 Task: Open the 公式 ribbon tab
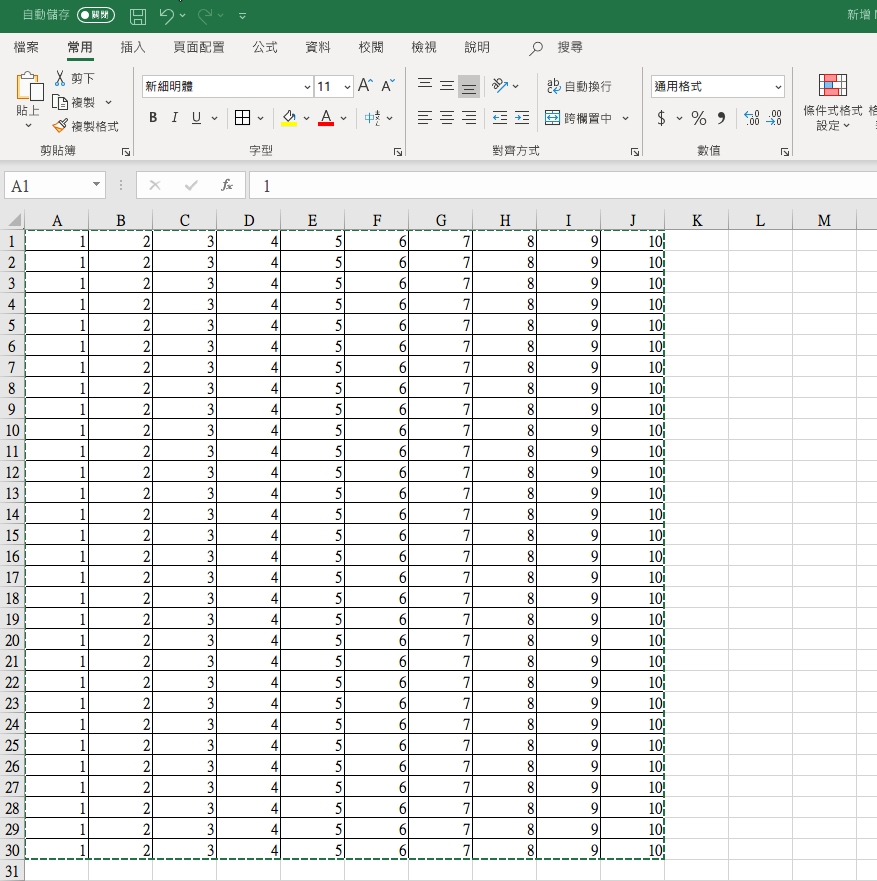coord(265,47)
